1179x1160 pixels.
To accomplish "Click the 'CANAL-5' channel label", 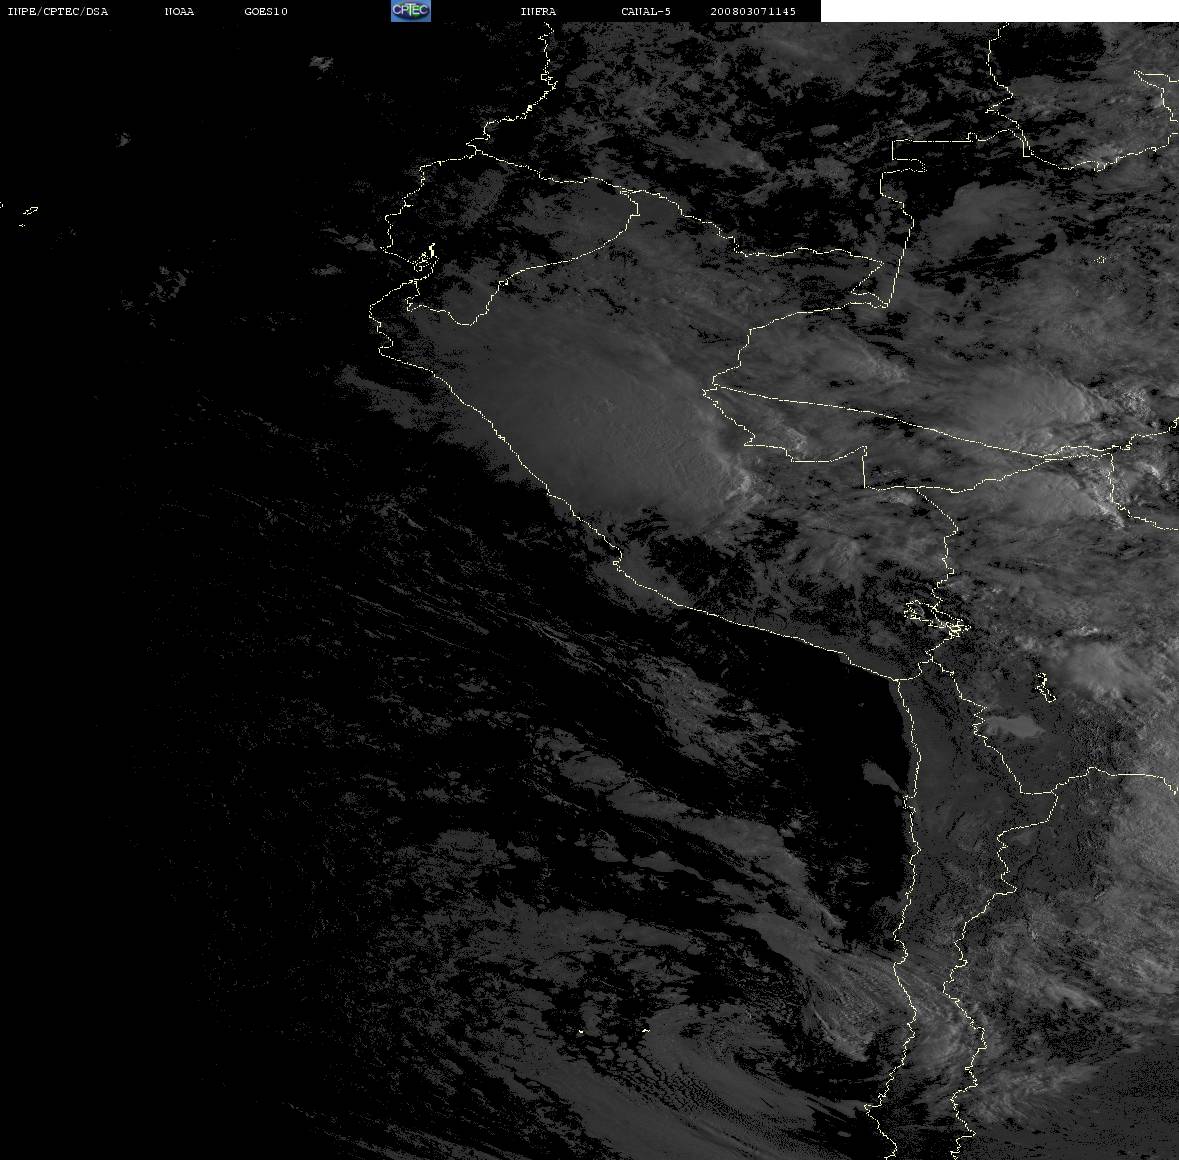I will click(646, 11).
